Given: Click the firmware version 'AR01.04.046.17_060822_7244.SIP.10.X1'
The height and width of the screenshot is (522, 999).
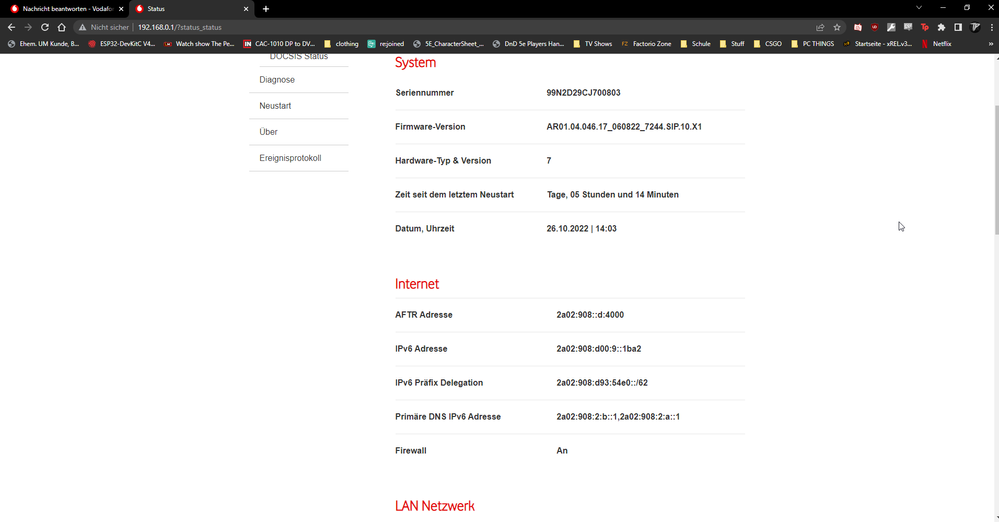Looking at the screenshot, I should (x=624, y=127).
